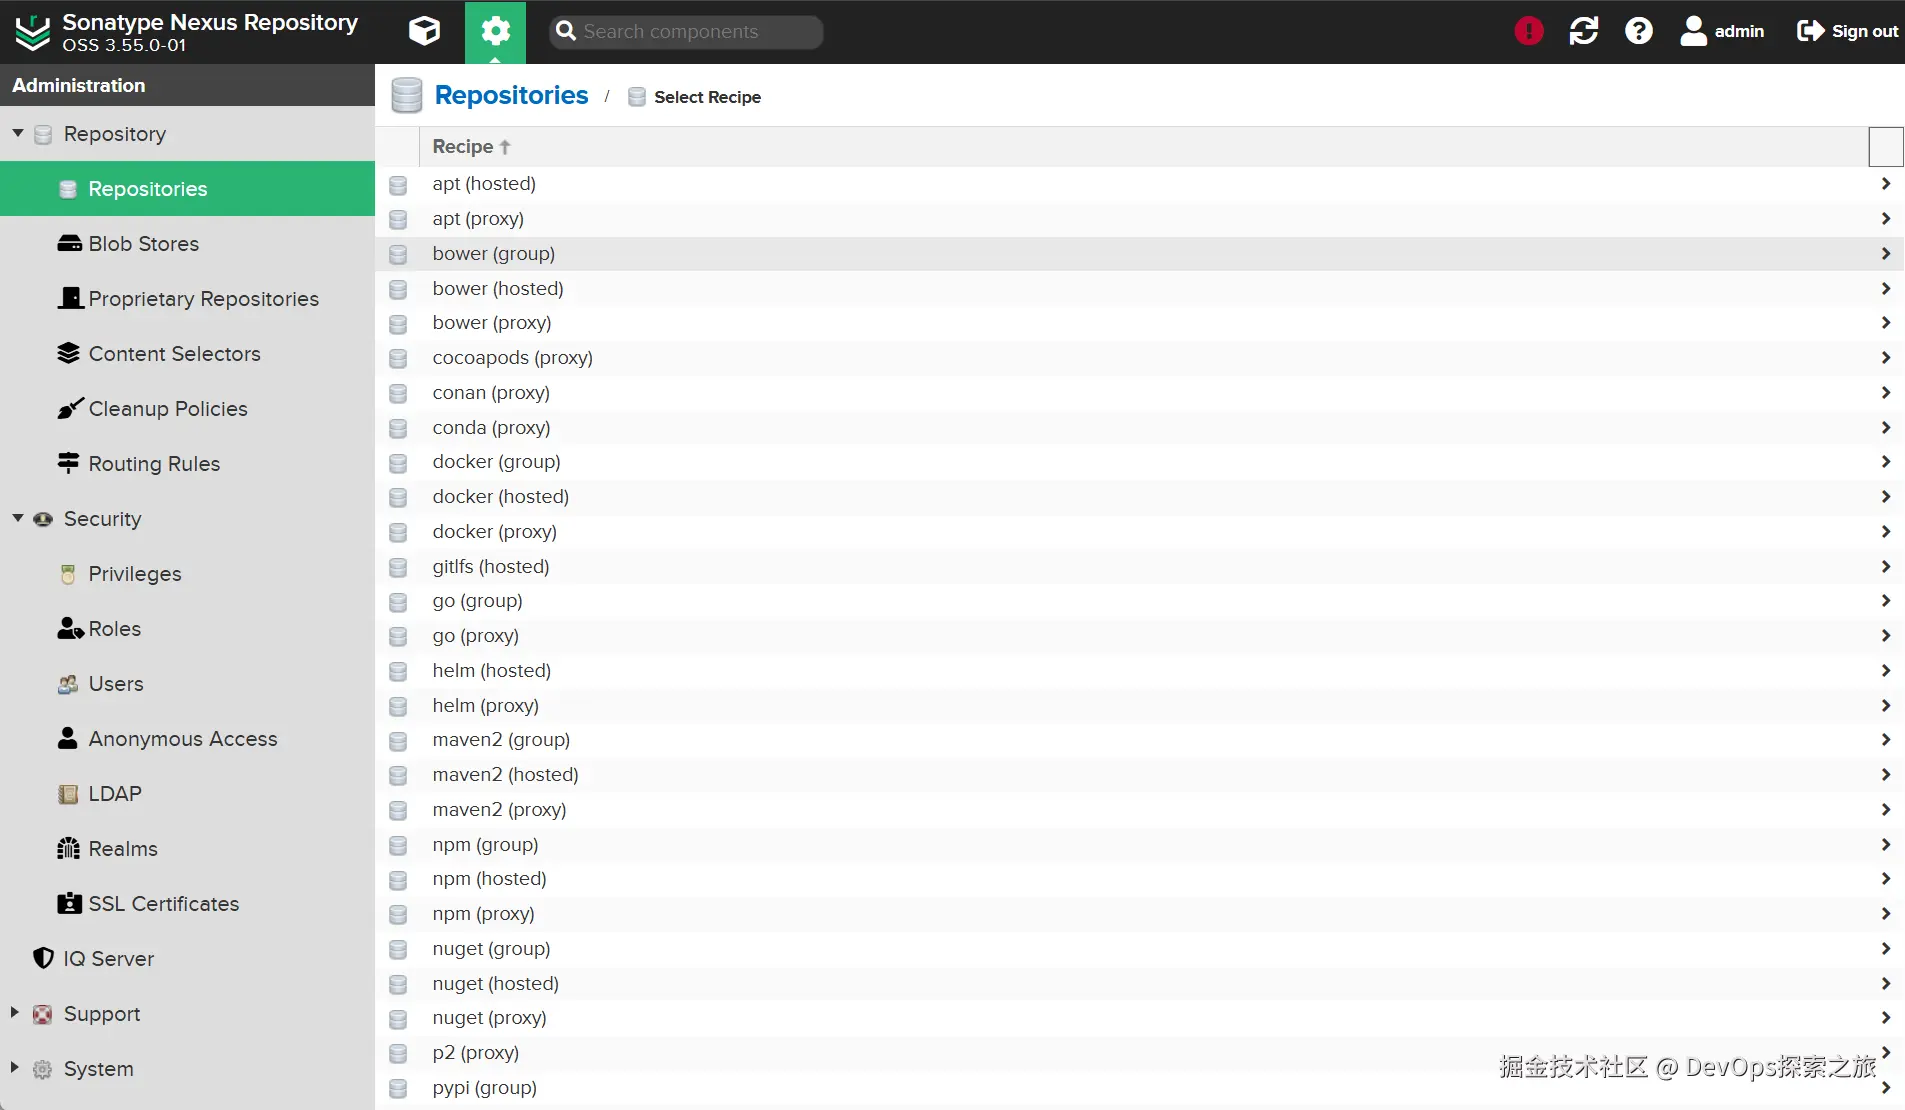
Task: Select the docker (hosted) recipe
Action: 1139,497
